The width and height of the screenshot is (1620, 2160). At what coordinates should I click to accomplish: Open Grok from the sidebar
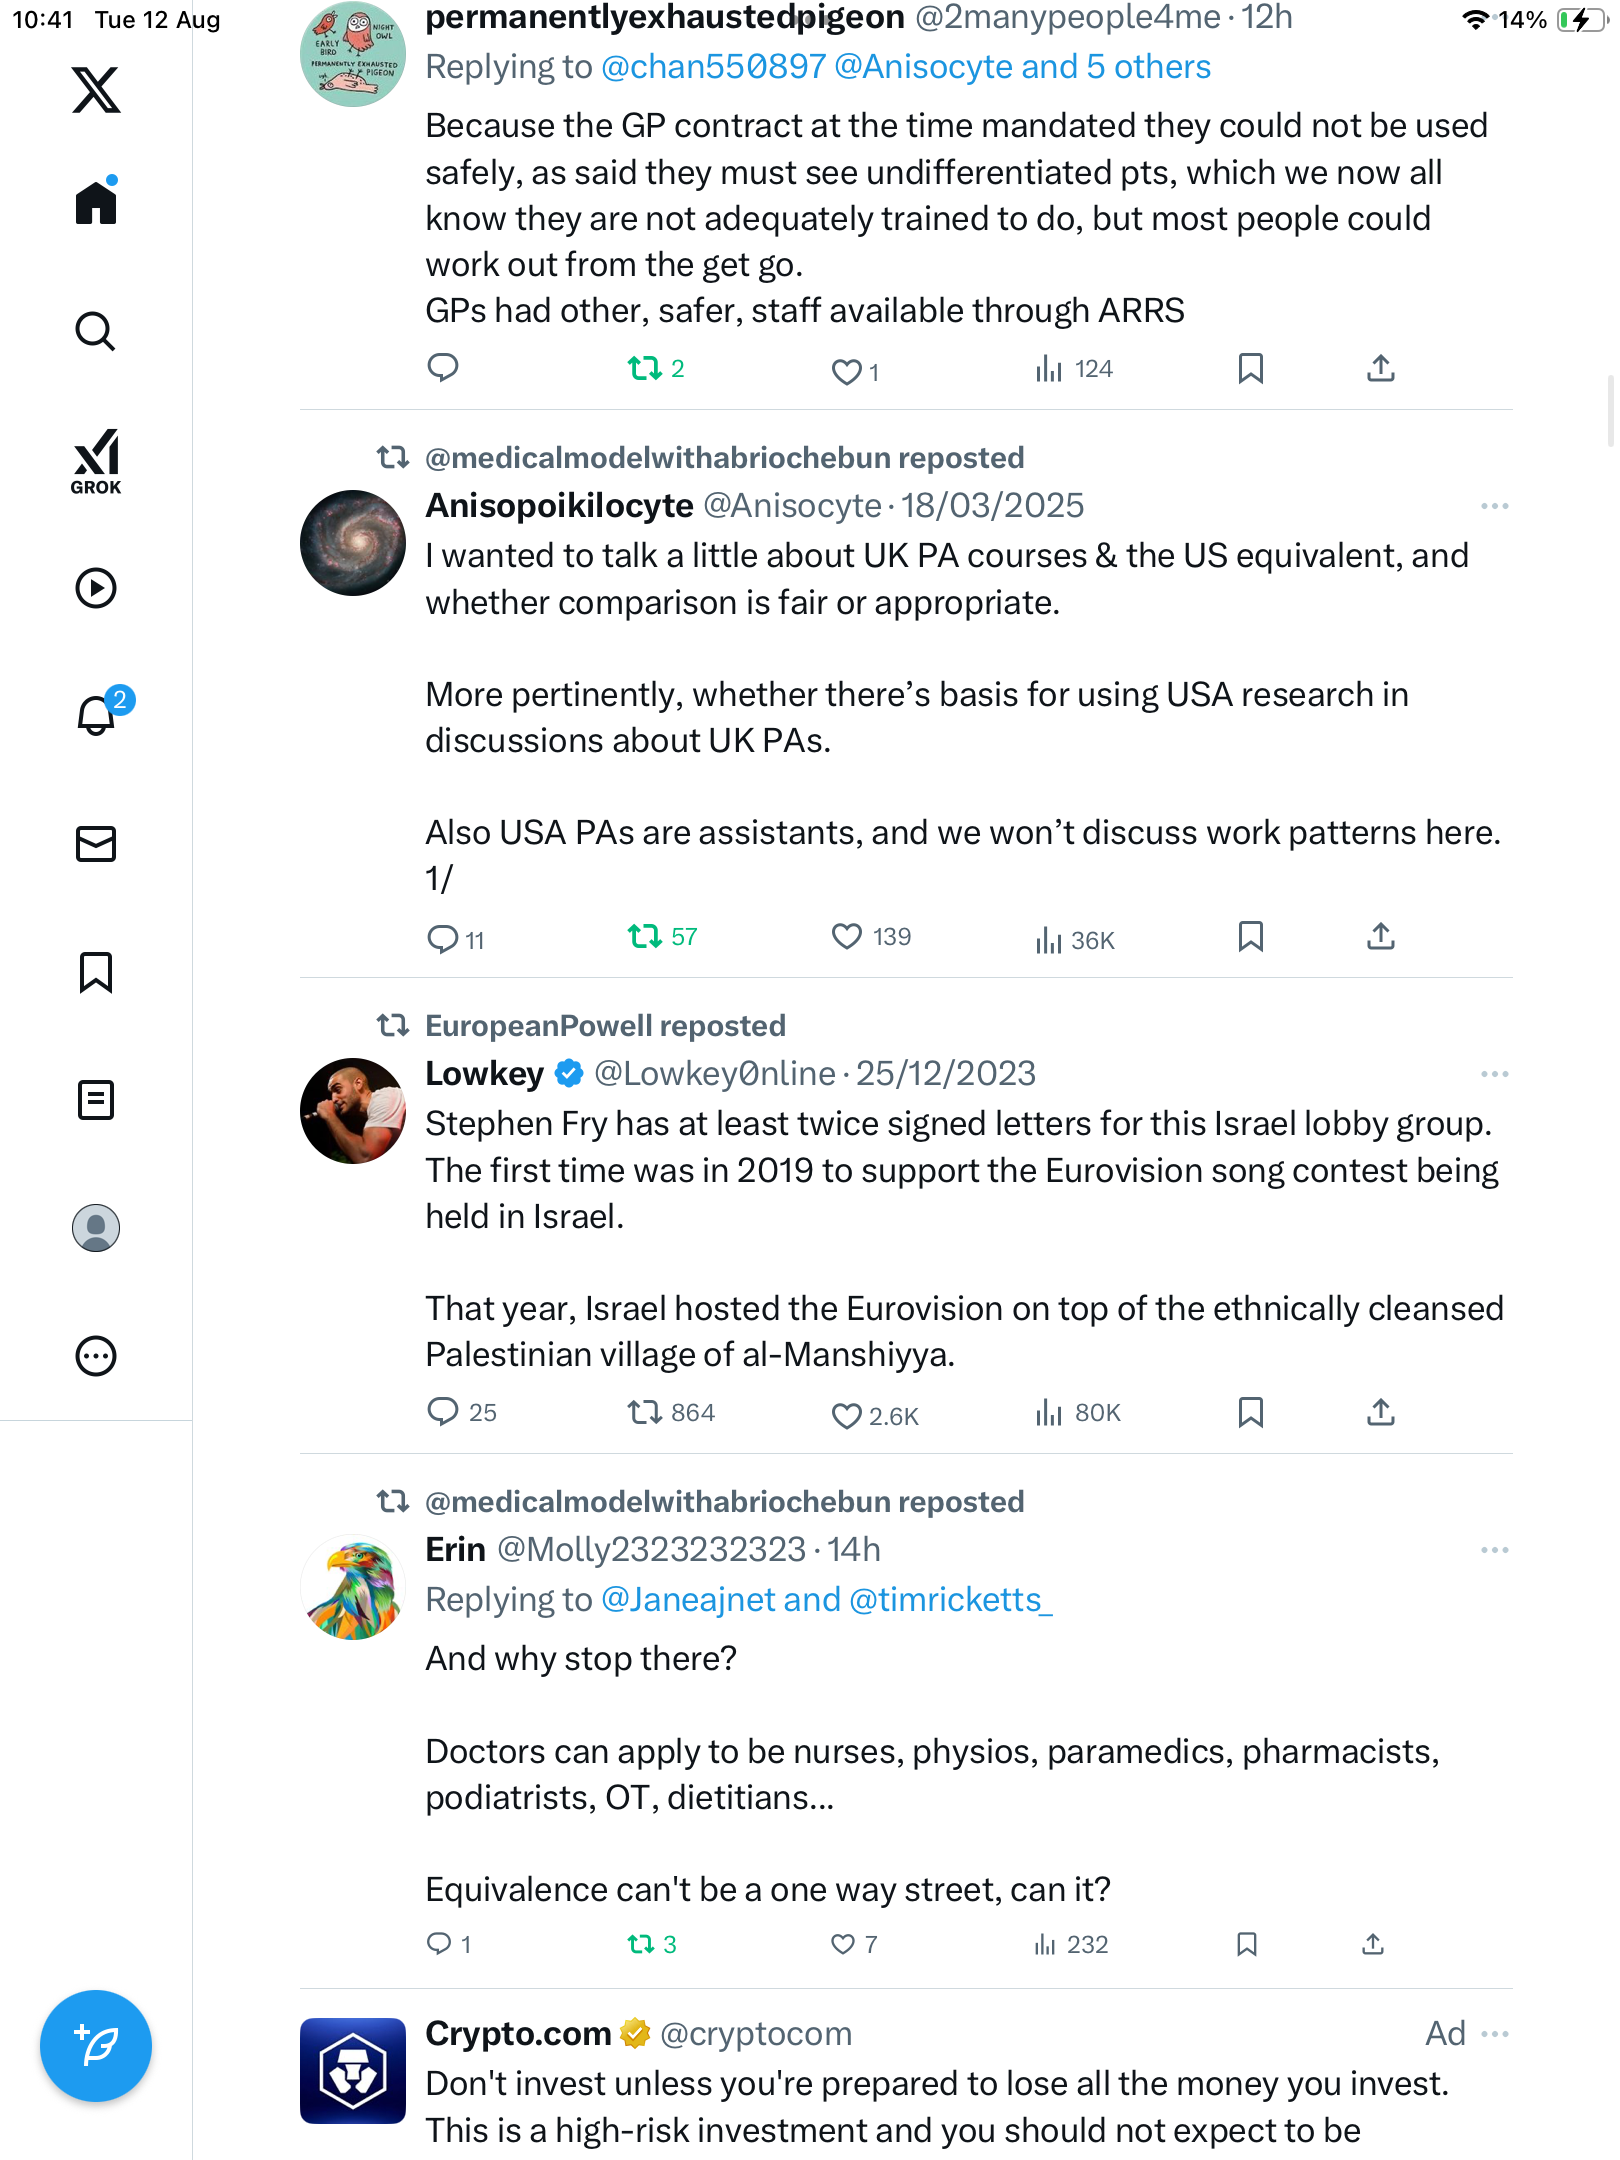(x=96, y=461)
